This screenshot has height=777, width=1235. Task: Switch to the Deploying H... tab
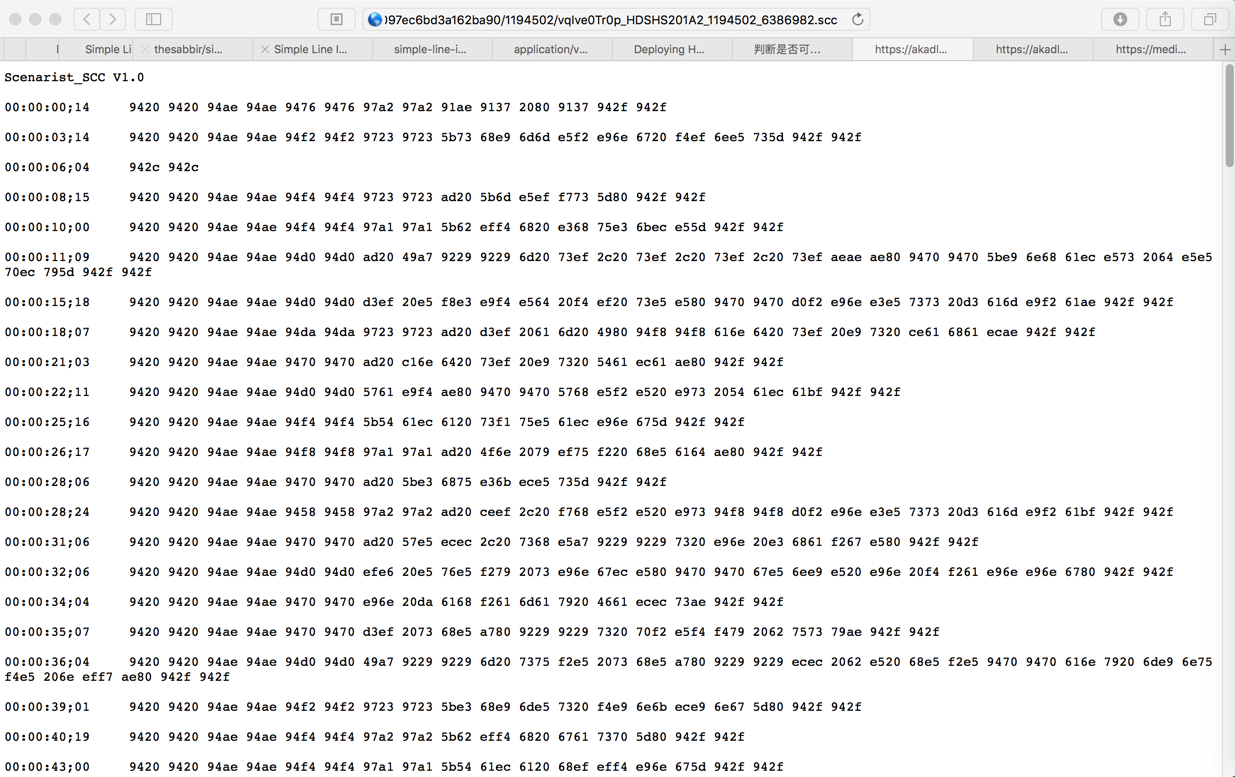pos(672,49)
